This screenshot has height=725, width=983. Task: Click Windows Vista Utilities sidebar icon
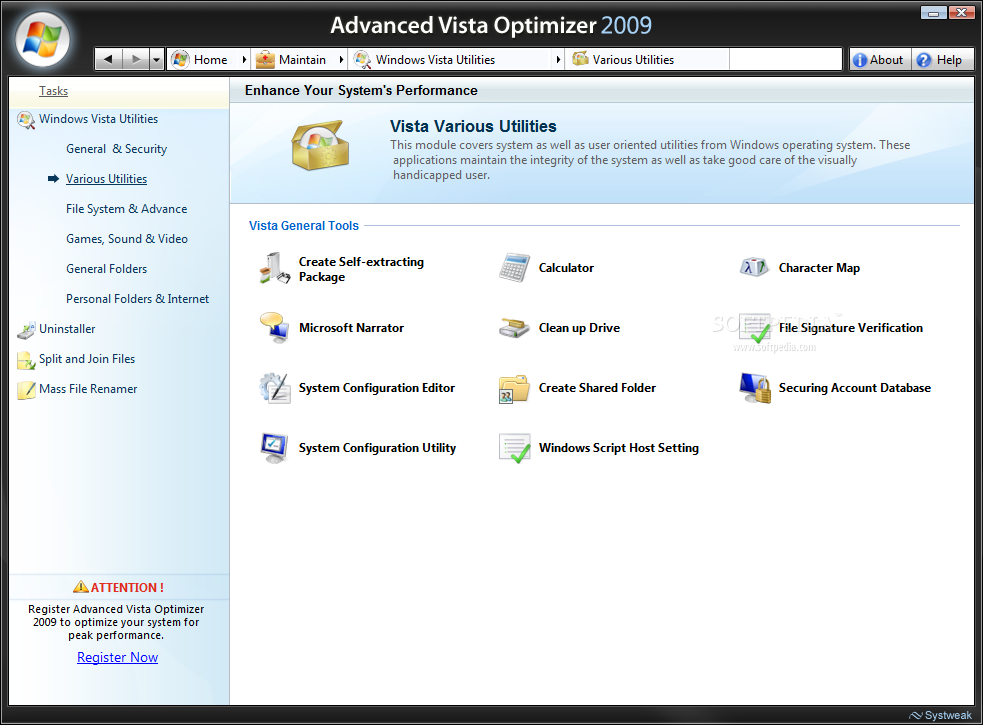(x=26, y=120)
